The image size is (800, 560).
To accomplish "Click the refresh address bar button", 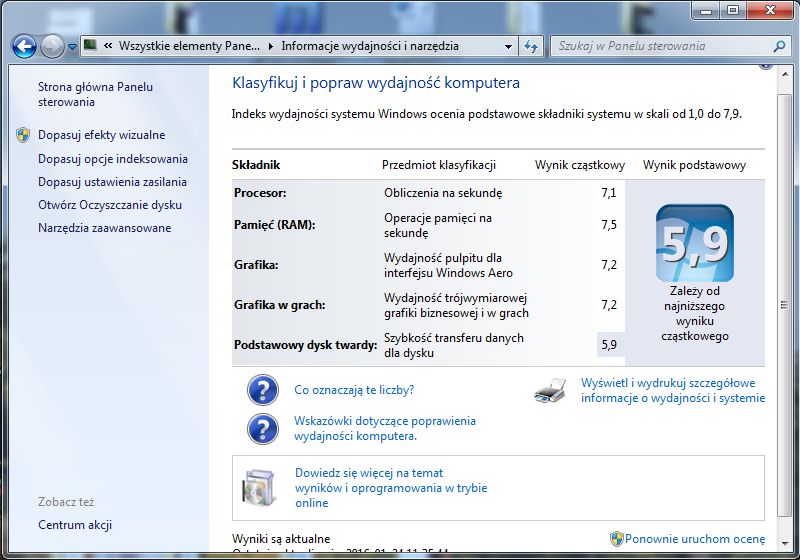I will (531, 47).
